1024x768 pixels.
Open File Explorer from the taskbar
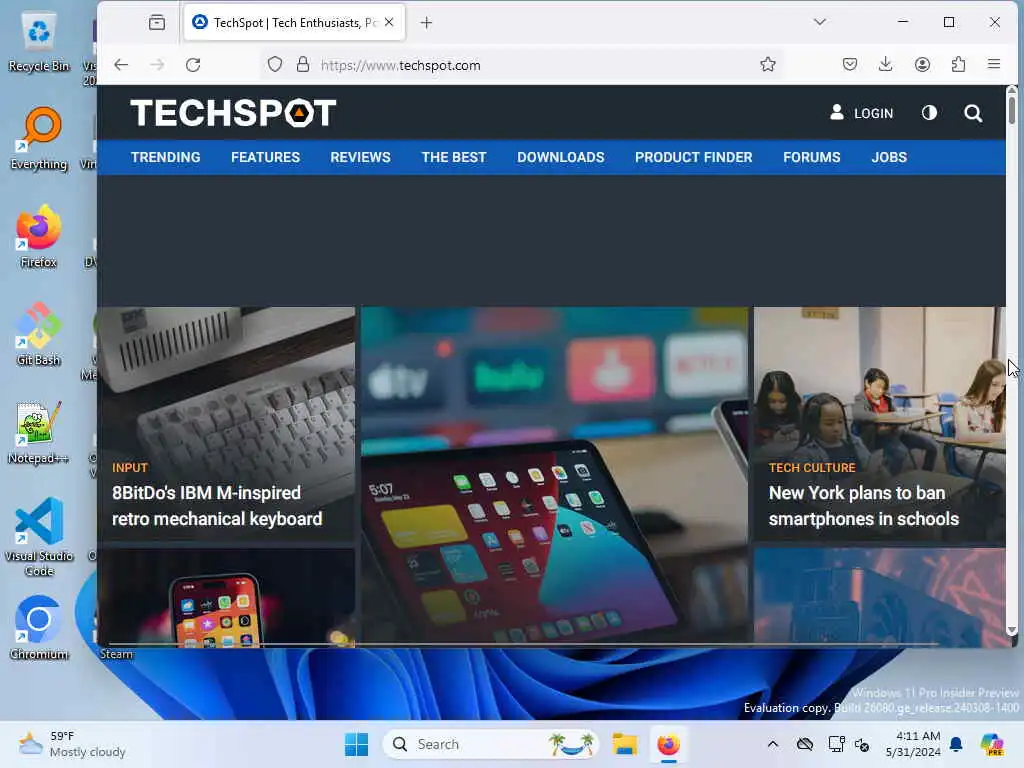(x=624, y=744)
